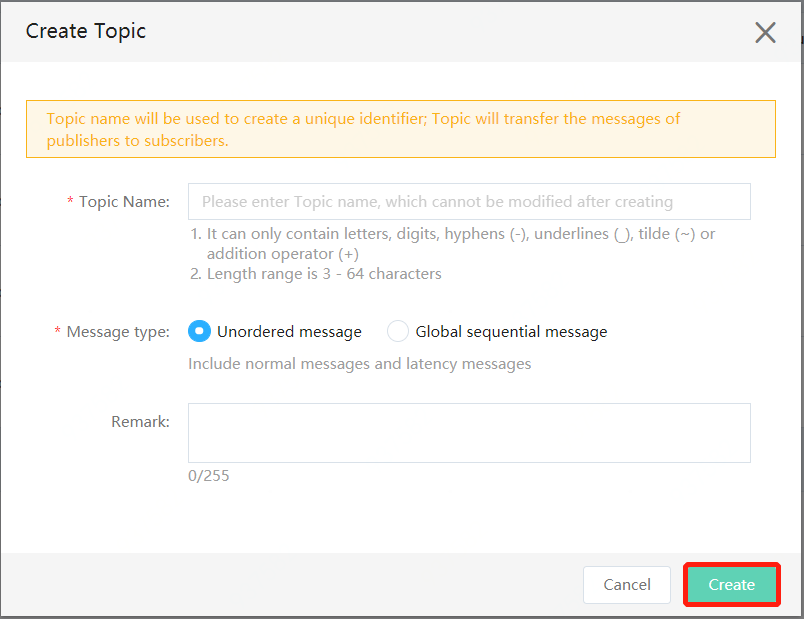Focus the Remark text area

point(469,433)
